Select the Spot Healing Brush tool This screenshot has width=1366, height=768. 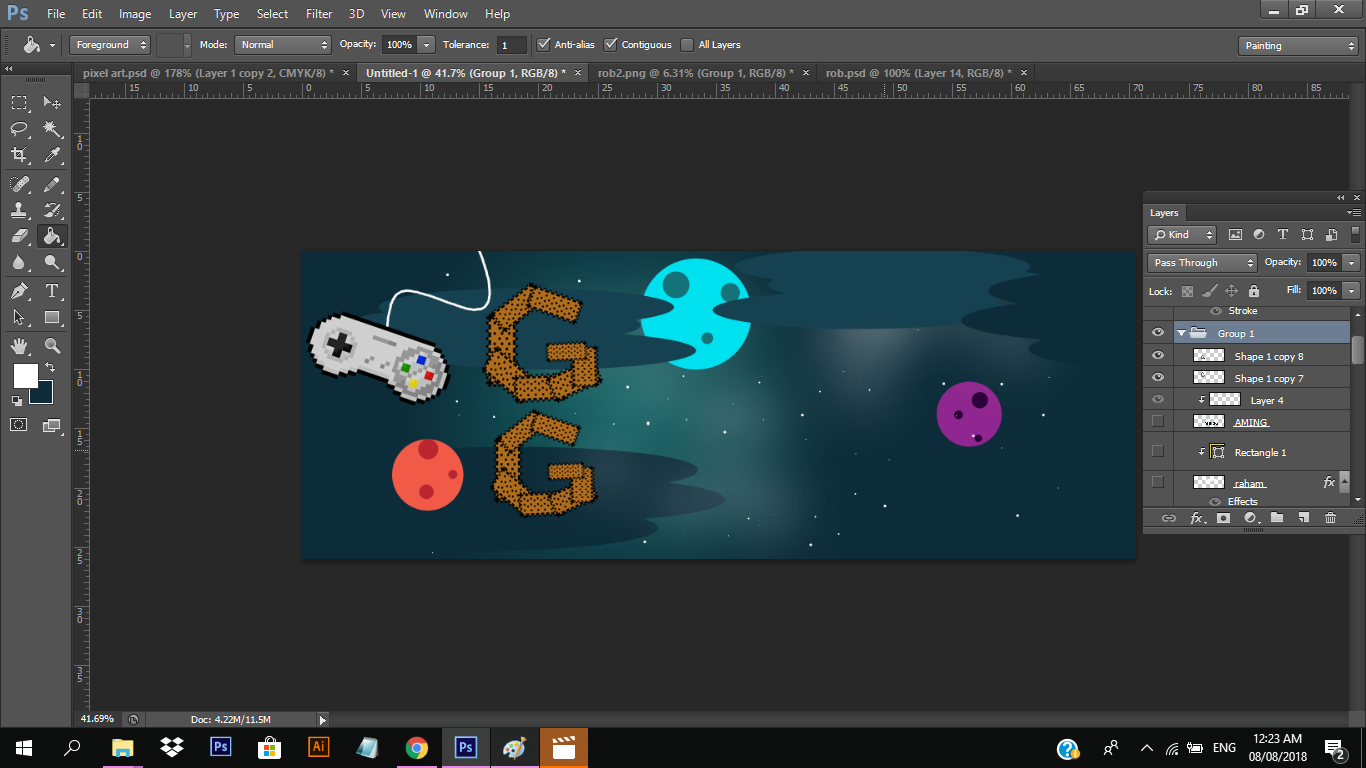coord(19,184)
